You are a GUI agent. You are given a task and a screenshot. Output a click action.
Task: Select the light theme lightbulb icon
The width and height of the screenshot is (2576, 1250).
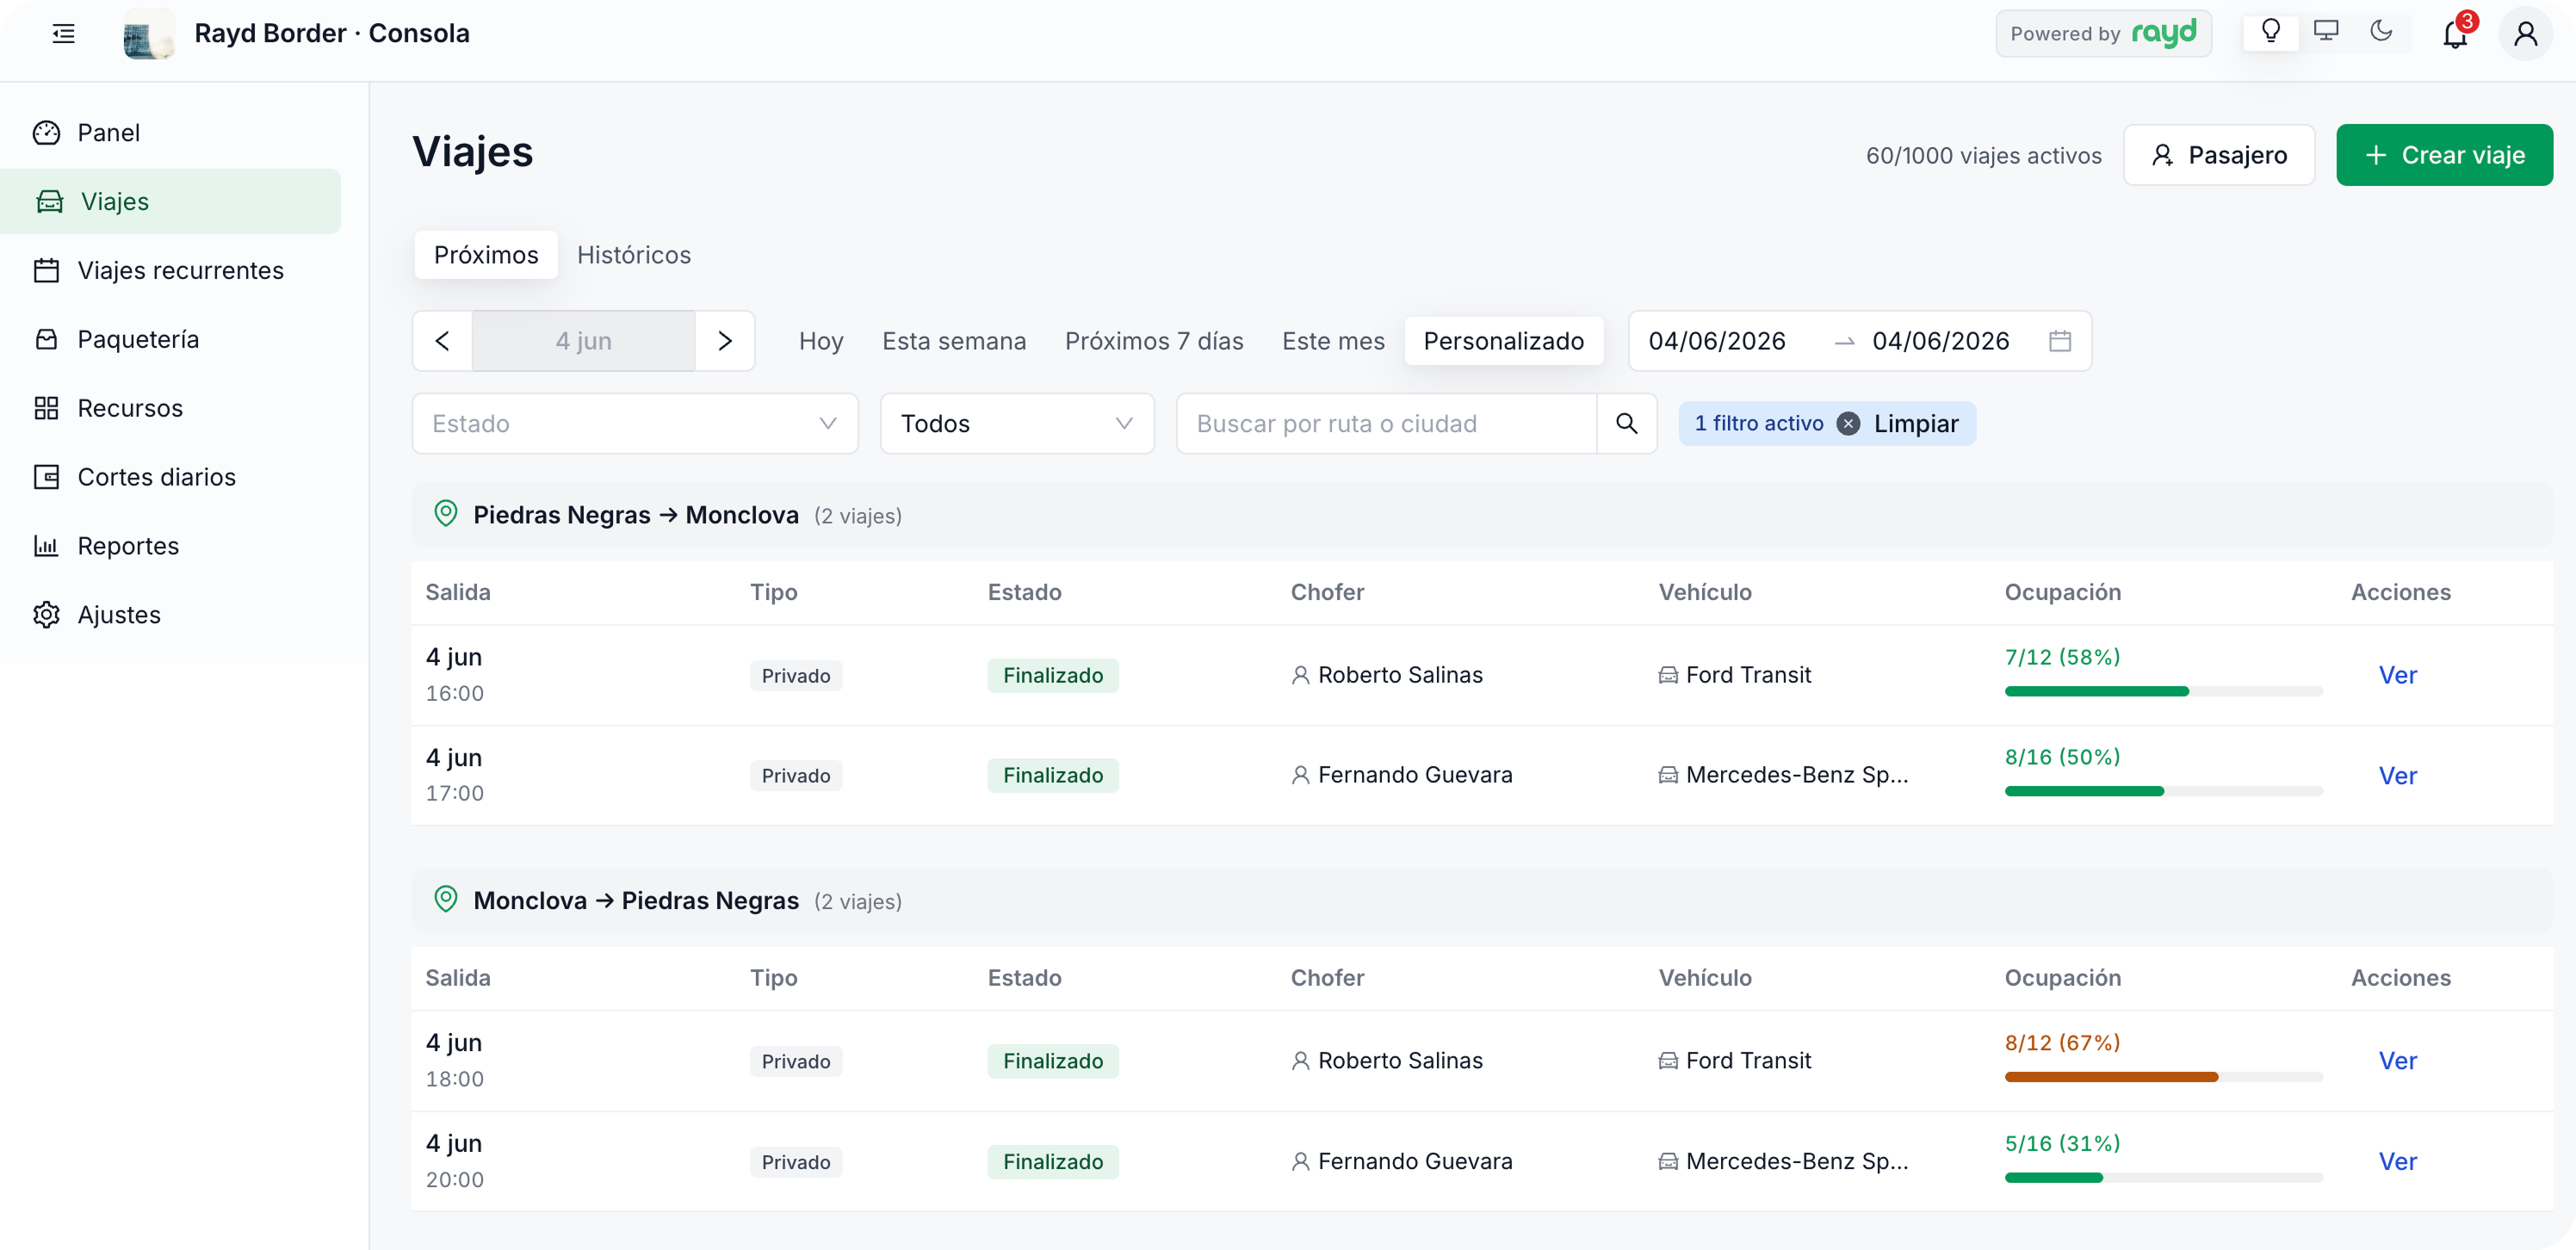point(2270,32)
